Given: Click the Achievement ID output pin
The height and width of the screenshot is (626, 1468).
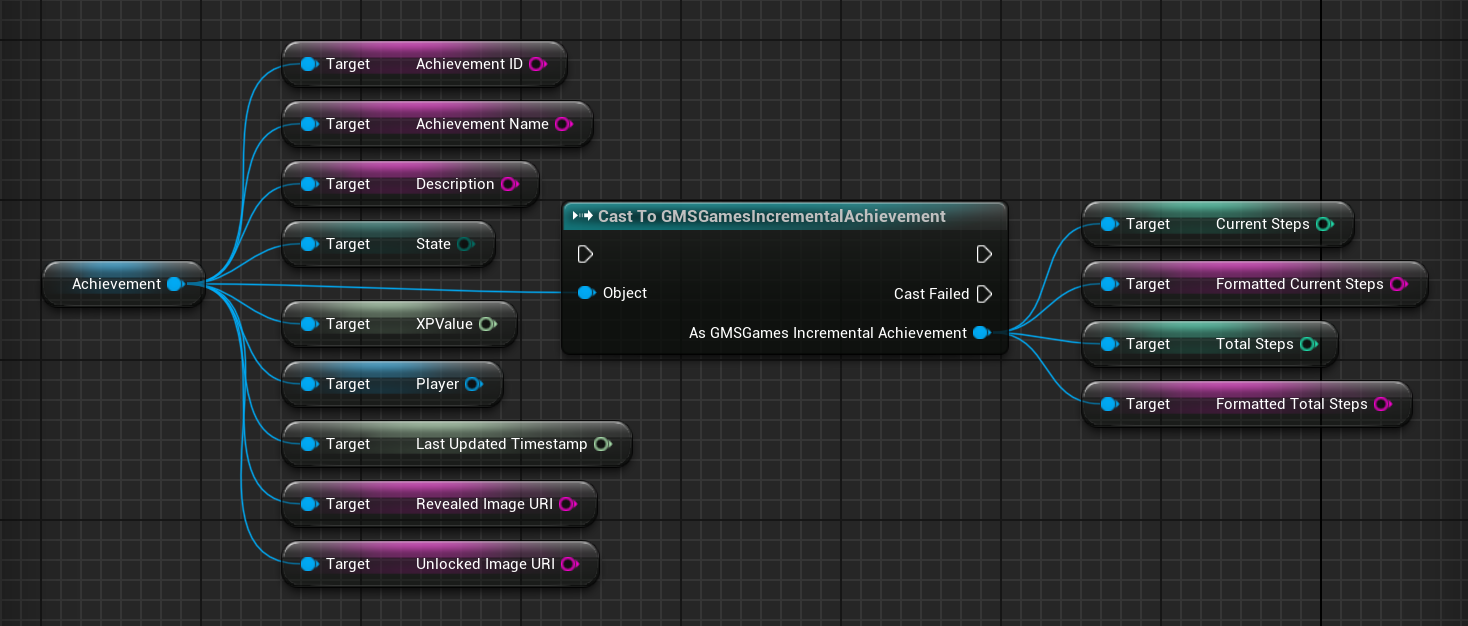Looking at the screenshot, I should pyautogui.click(x=537, y=64).
